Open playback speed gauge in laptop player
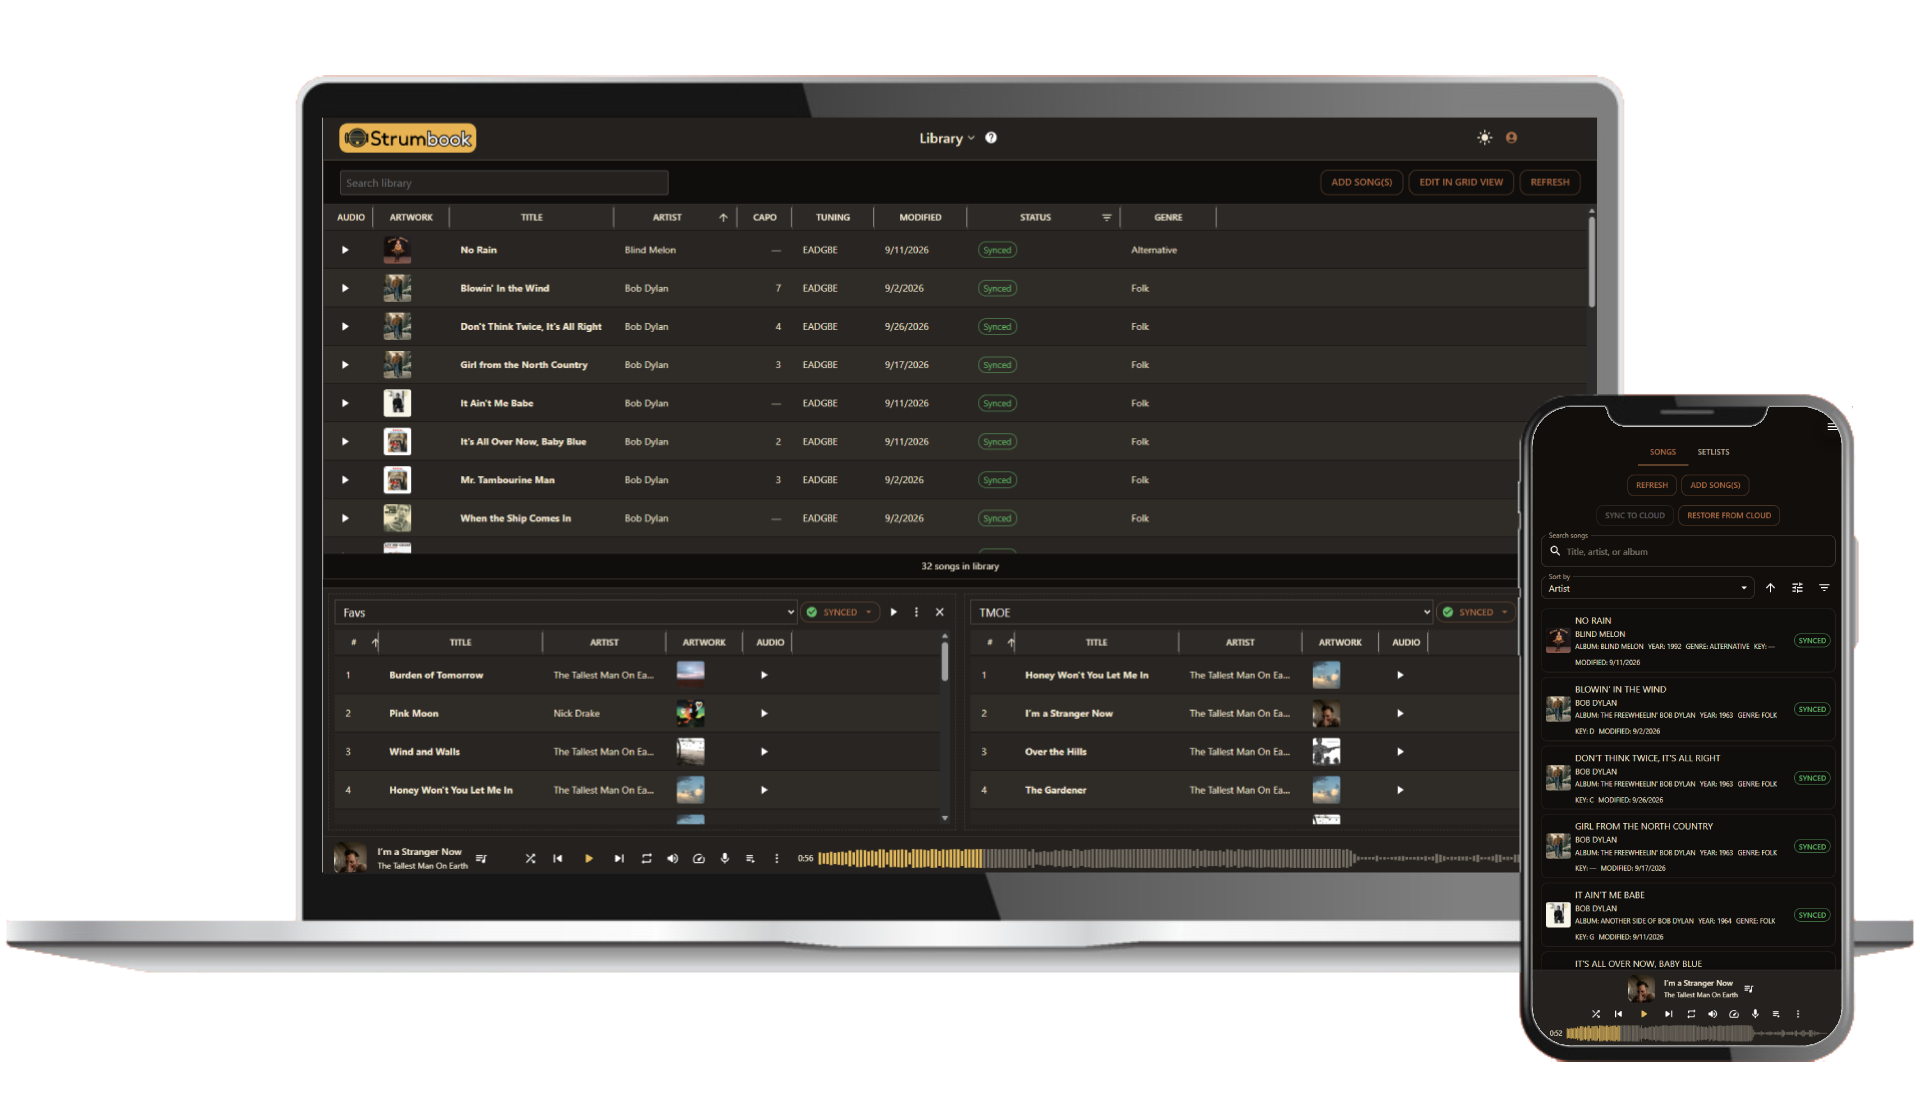 tap(698, 858)
